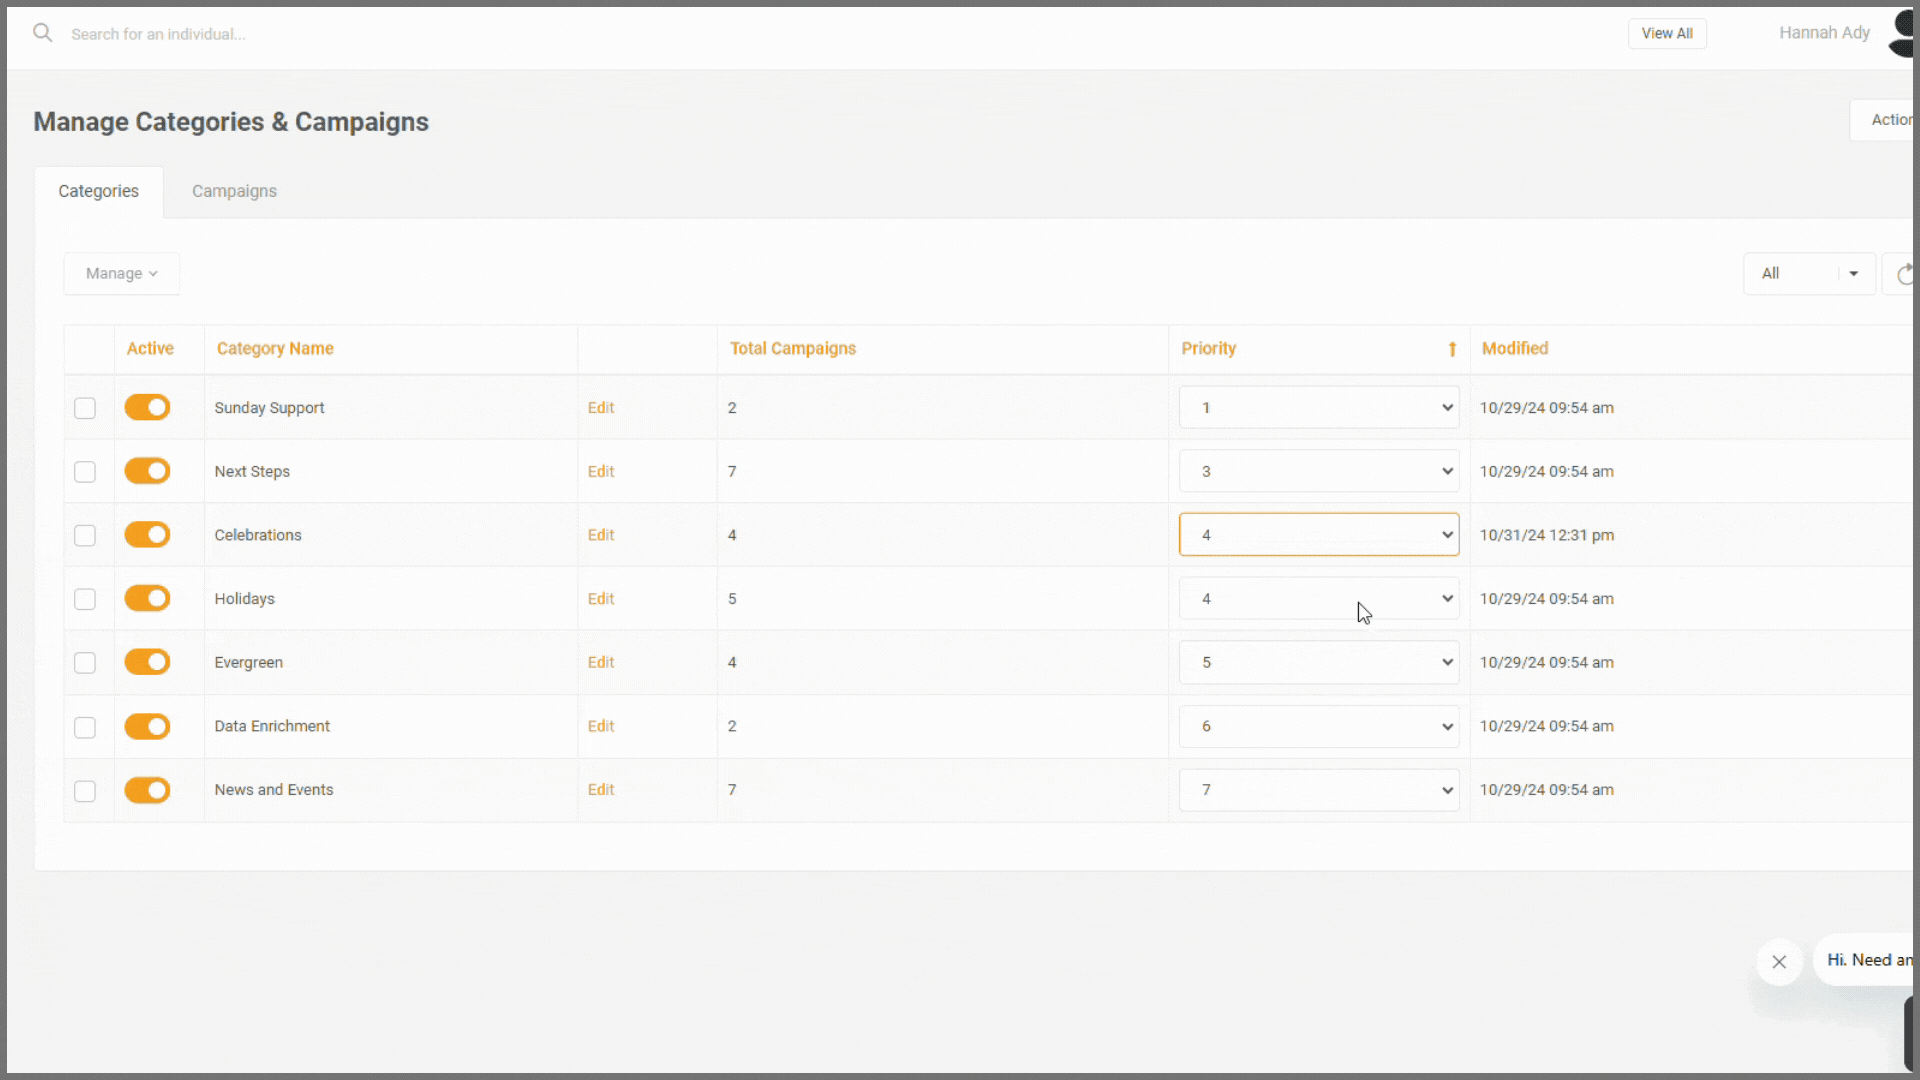Click the View All button
1920x1080 pixels.
(1667, 33)
